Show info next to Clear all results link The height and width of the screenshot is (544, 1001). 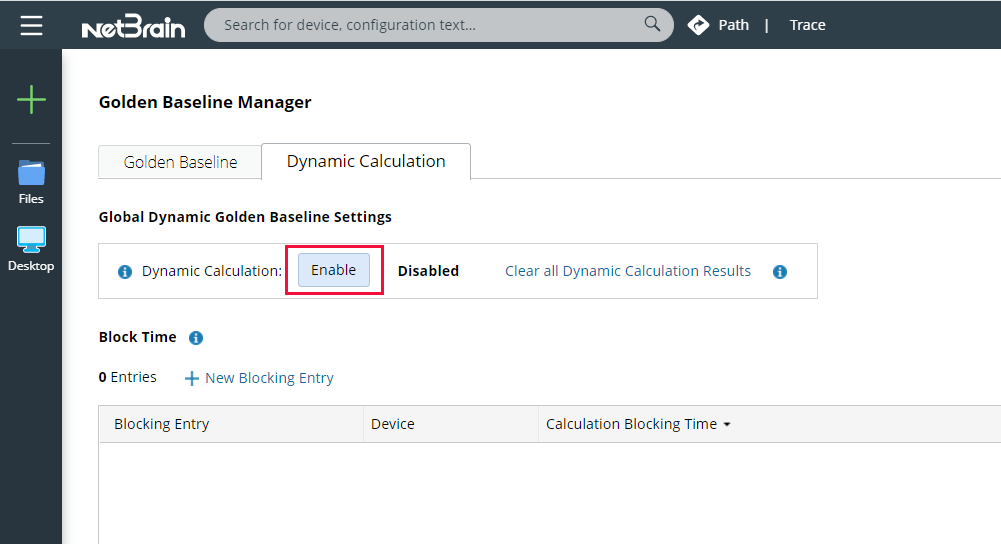pyautogui.click(x=779, y=271)
